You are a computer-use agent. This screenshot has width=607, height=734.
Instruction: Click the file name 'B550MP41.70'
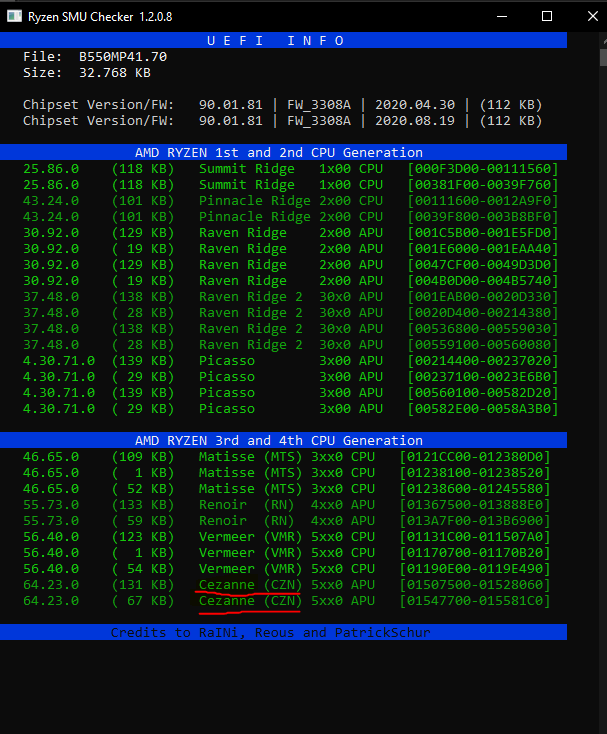123,57
